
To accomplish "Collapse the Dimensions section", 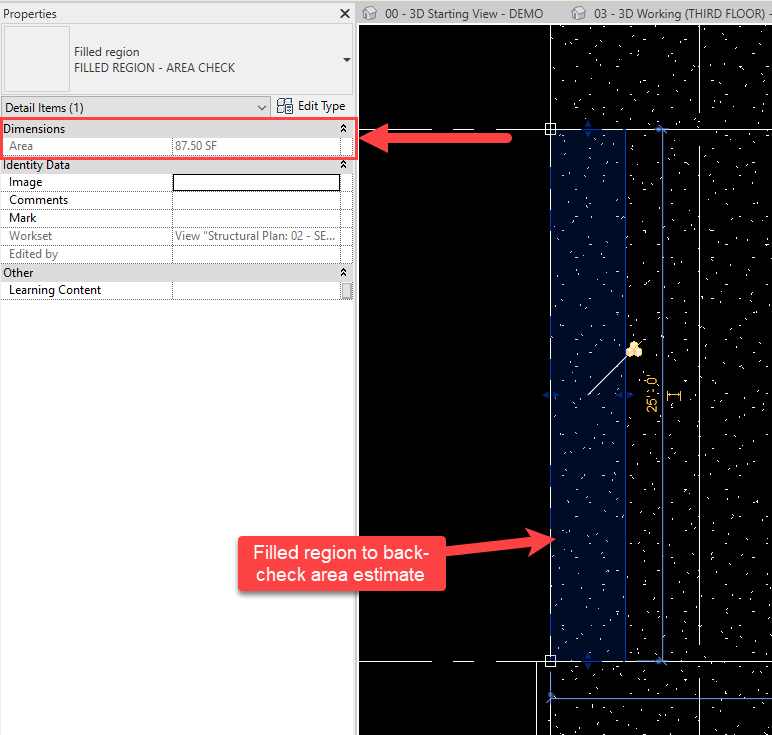I will [343, 128].
